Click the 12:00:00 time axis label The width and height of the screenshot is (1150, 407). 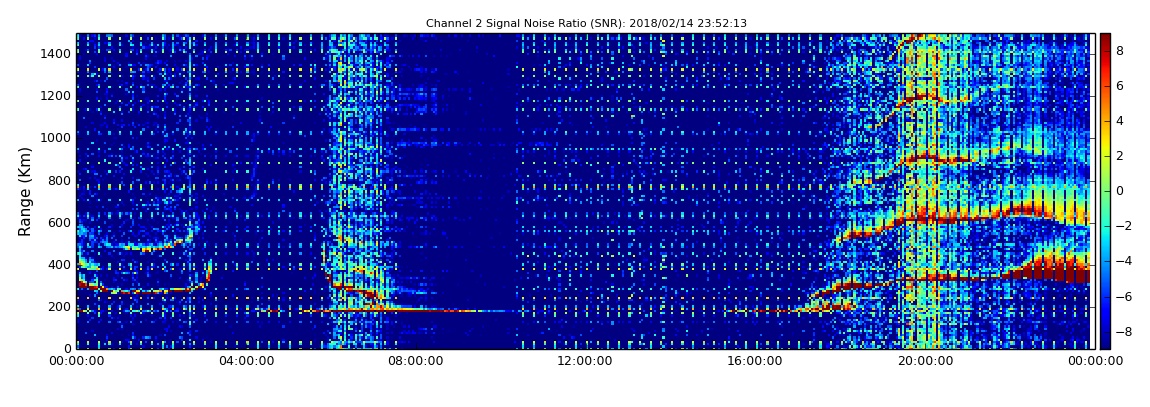coord(583,361)
